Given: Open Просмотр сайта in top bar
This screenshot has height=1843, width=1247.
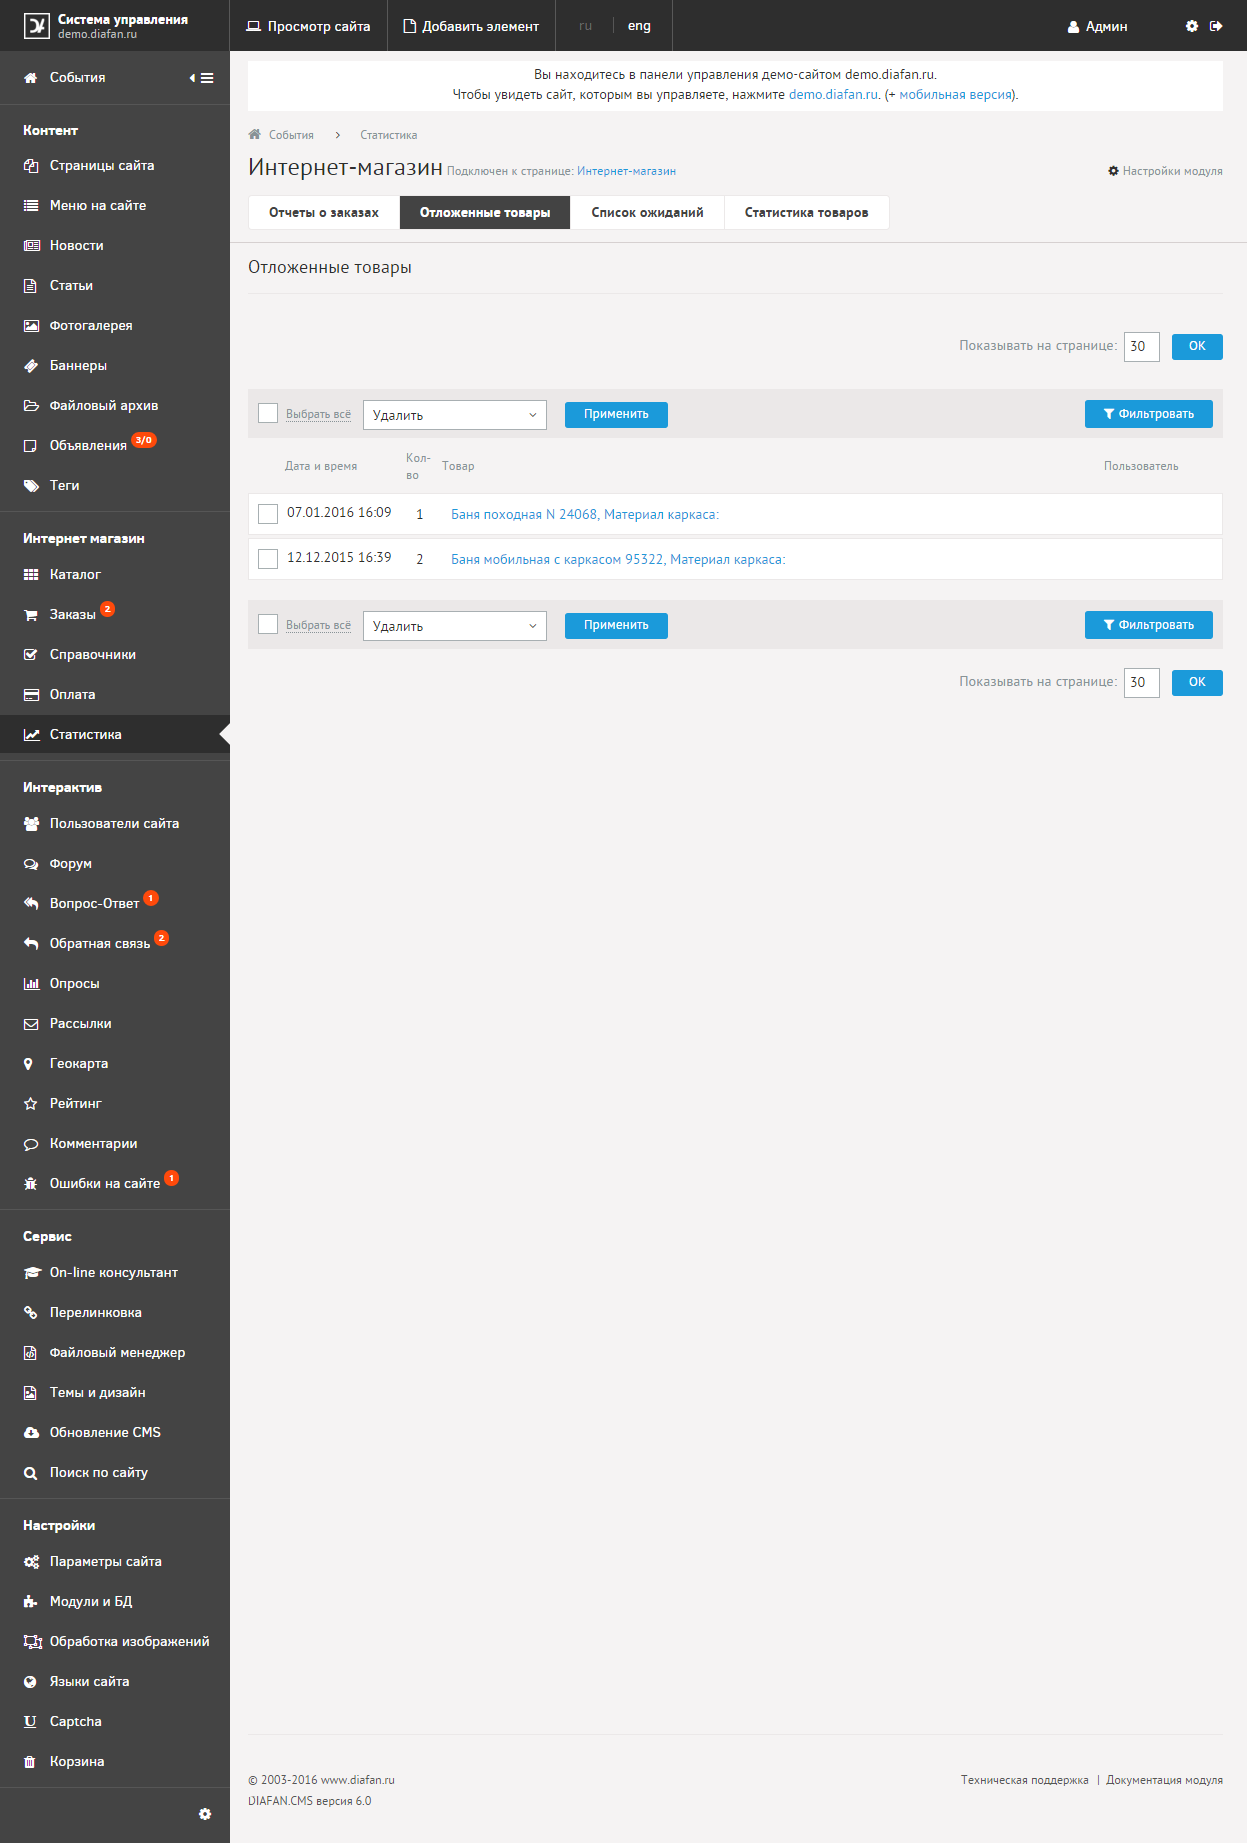Looking at the screenshot, I should [308, 26].
